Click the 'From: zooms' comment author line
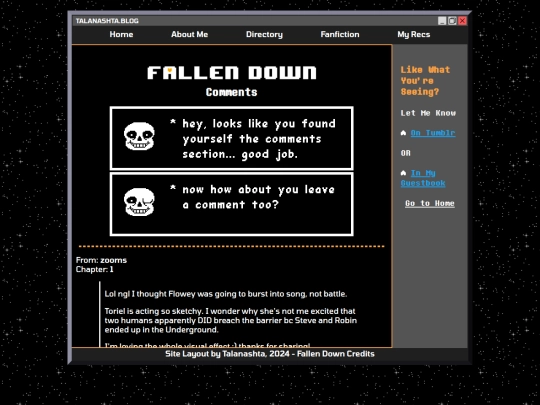 pyautogui.click(x=101, y=260)
